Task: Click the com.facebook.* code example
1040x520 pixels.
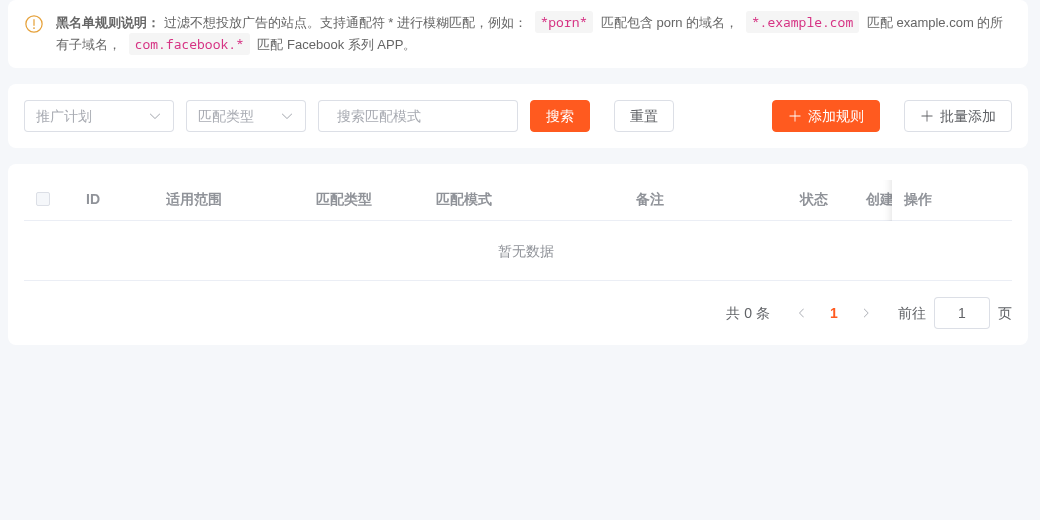Action: pyautogui.click(x=189, y=44)
